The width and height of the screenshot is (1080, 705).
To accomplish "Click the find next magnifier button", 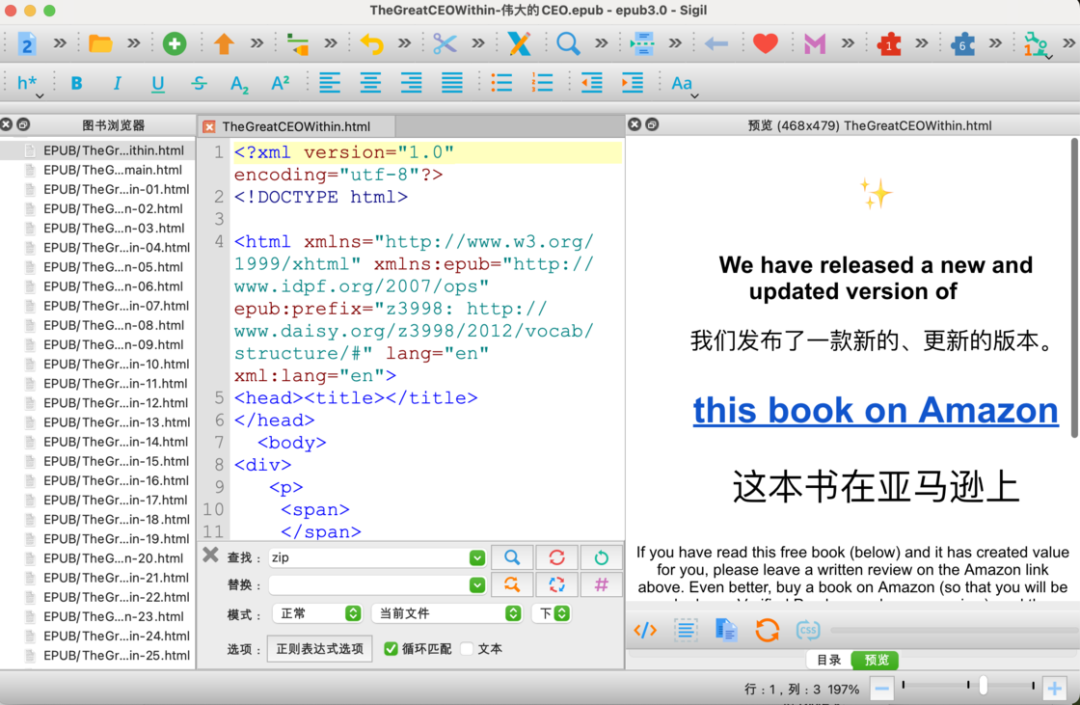I will [x=512, y=558].
